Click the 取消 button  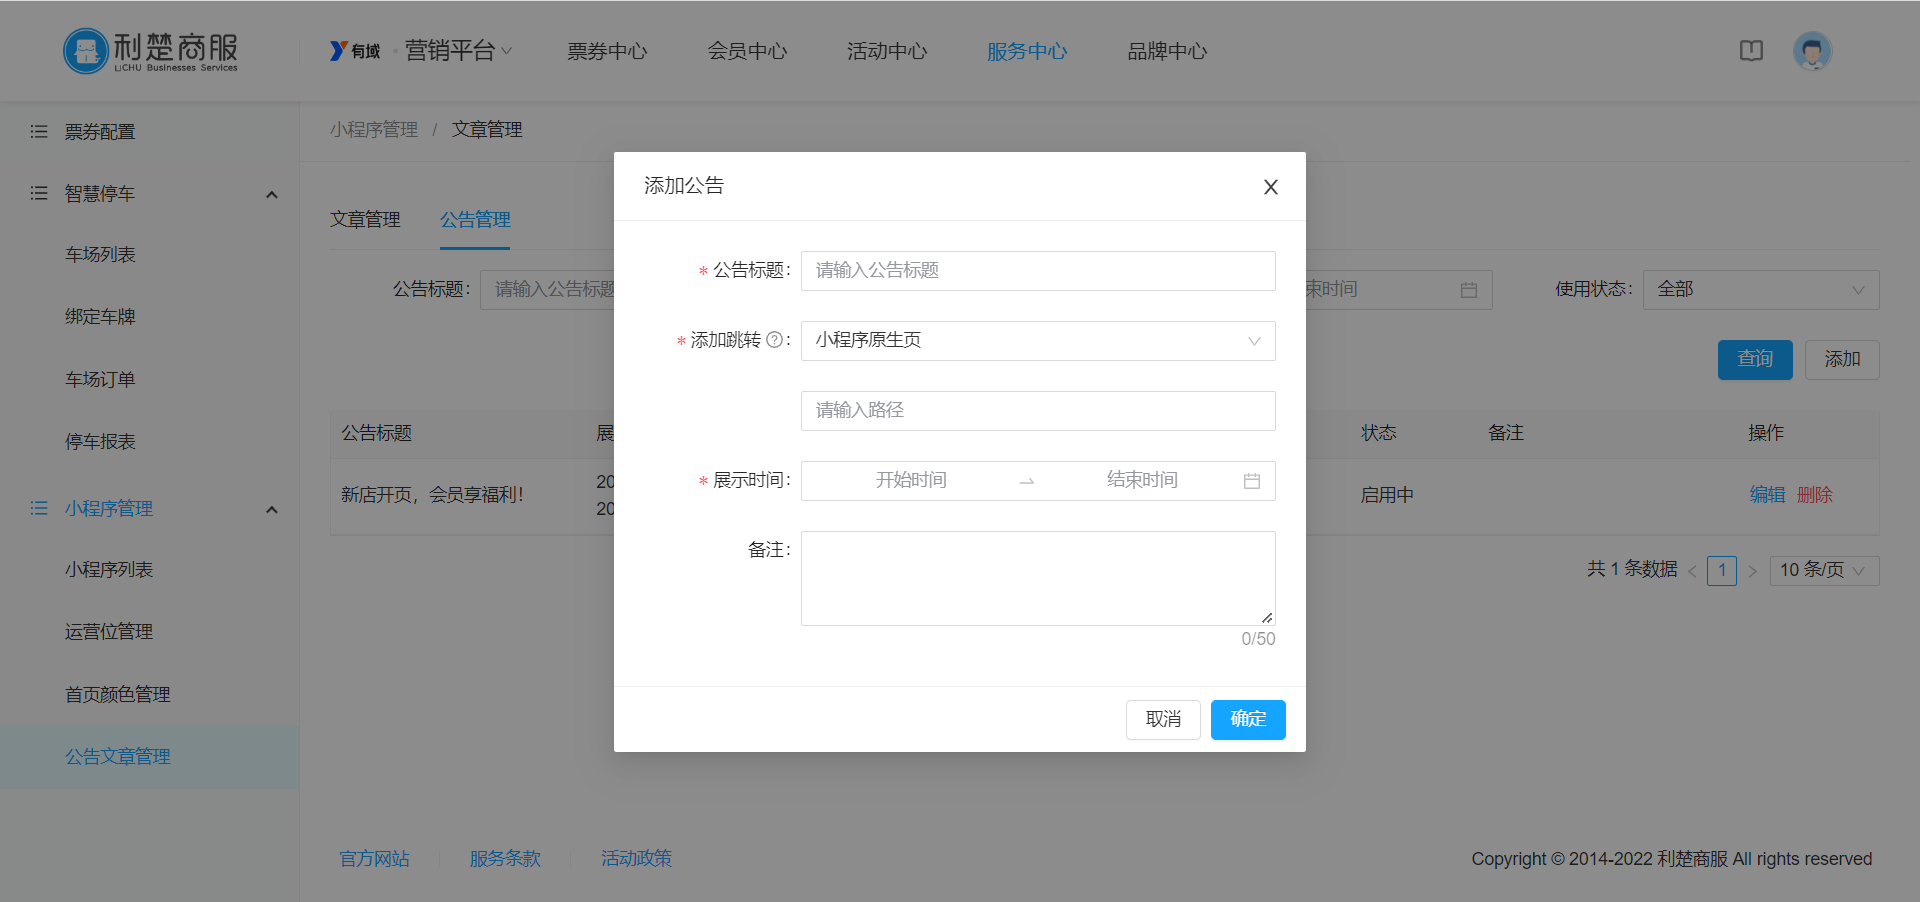(1163, 720)
